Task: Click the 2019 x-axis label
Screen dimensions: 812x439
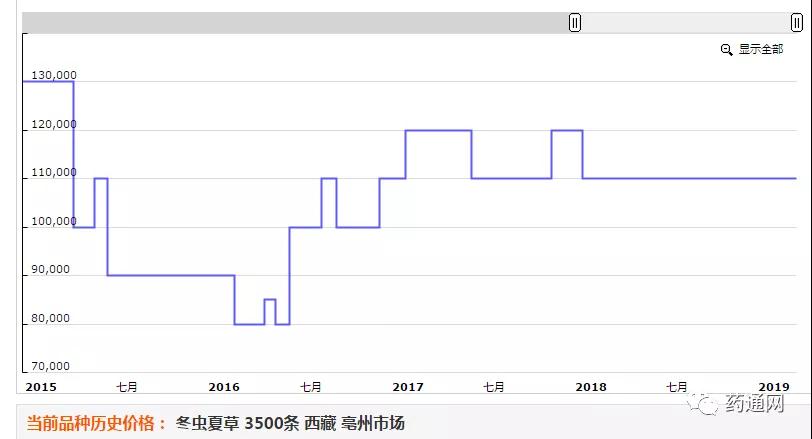Action: pyautogui.click(x=774, y=387)
